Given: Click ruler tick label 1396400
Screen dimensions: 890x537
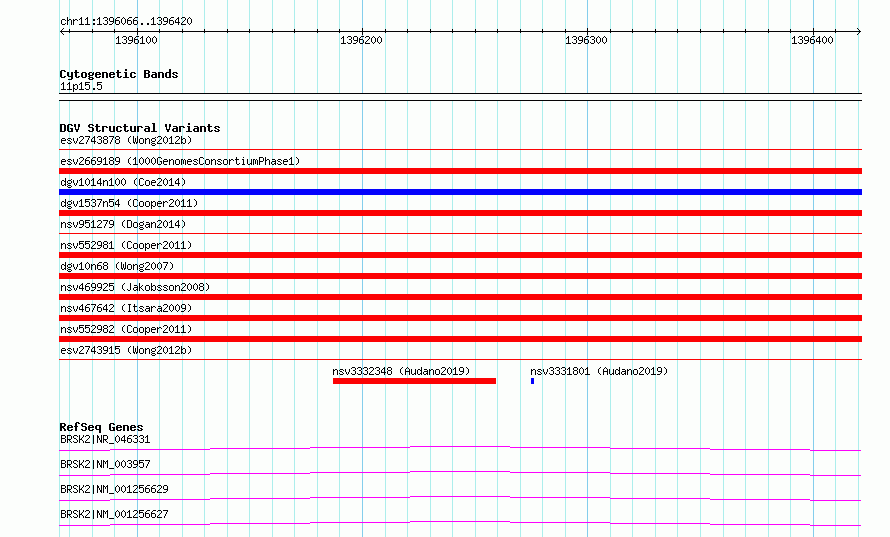Looking at the screenshot, I should pos(812,40).
